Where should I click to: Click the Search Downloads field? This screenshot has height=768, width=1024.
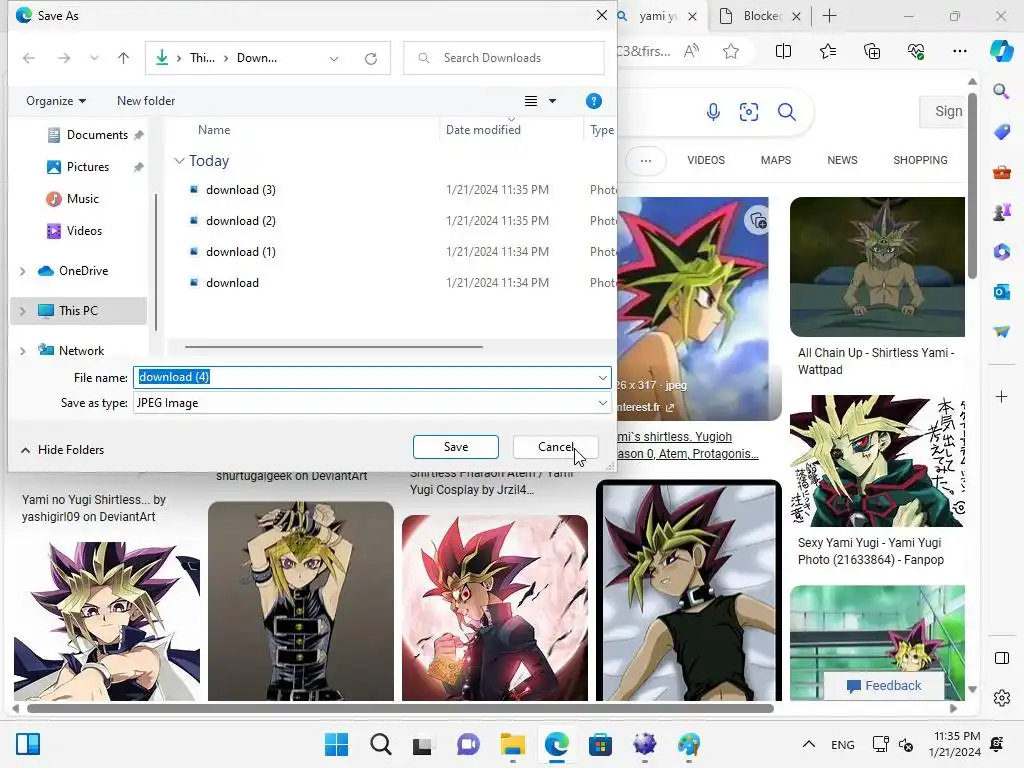(504, 57)
